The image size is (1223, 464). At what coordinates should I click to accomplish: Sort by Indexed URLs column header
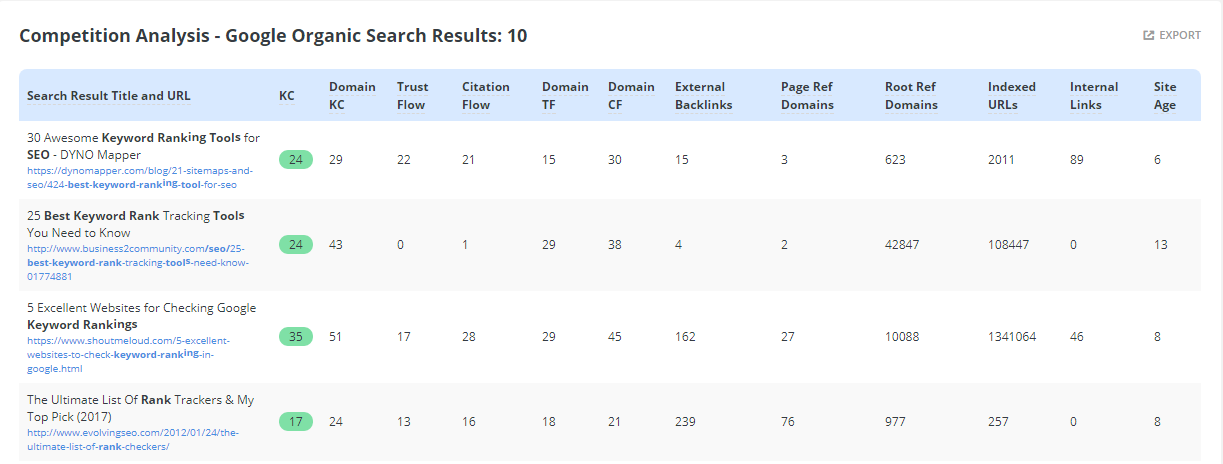click(x=1011, y=96)
